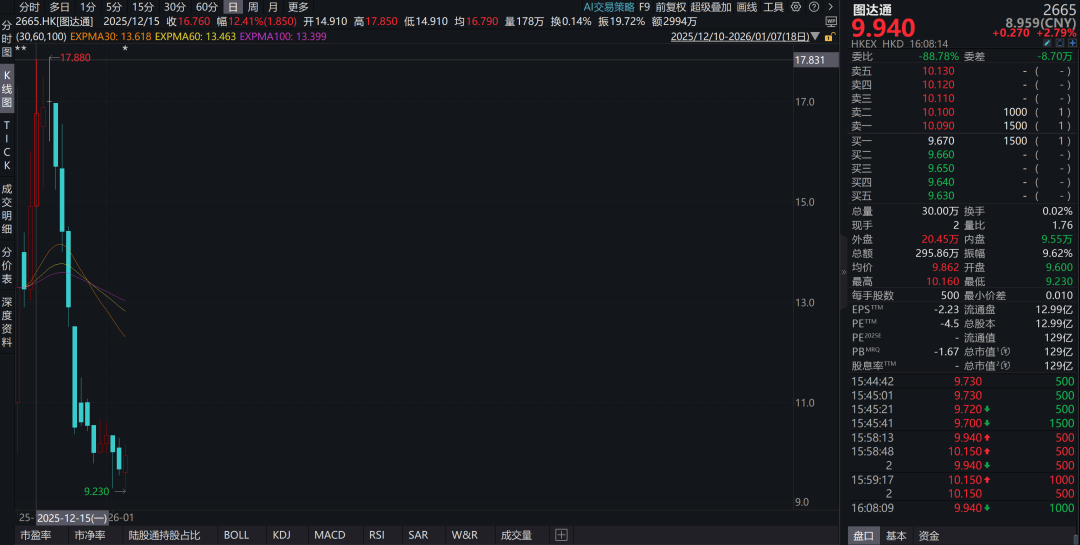Image resolution: width=1080 pixels, height=545 pixels.
Task: Open 成交明细 in left sidebar
Action: pyautogui.click(x=7, y=208)
